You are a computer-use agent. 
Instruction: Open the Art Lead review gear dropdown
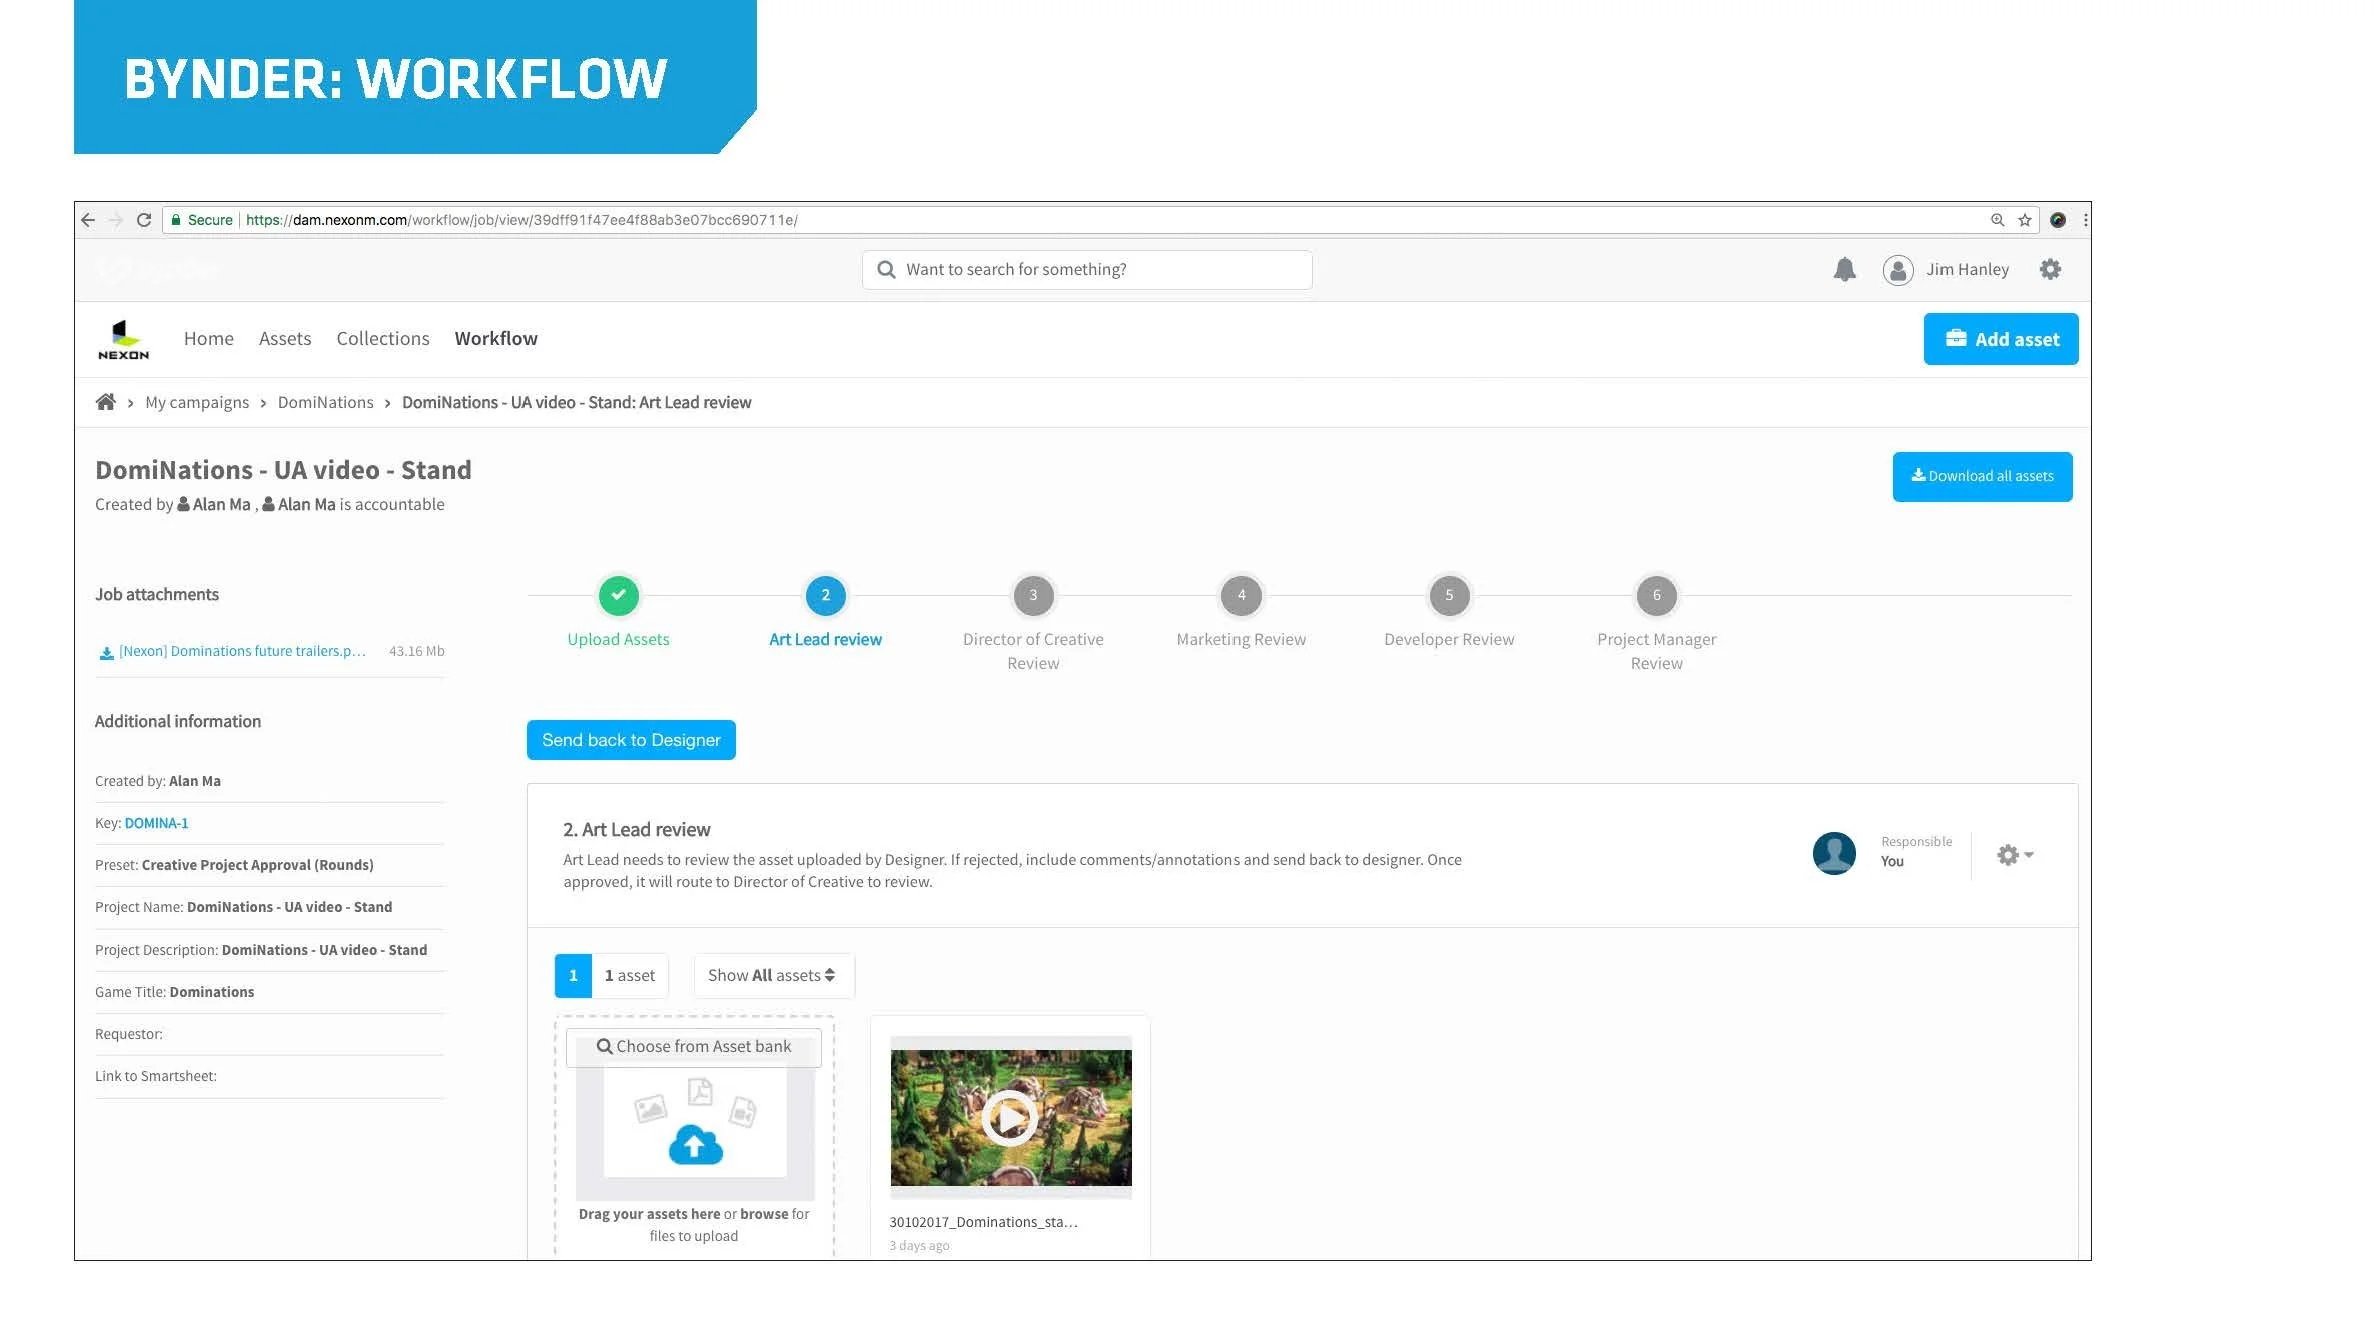(x=2015, y=855)
